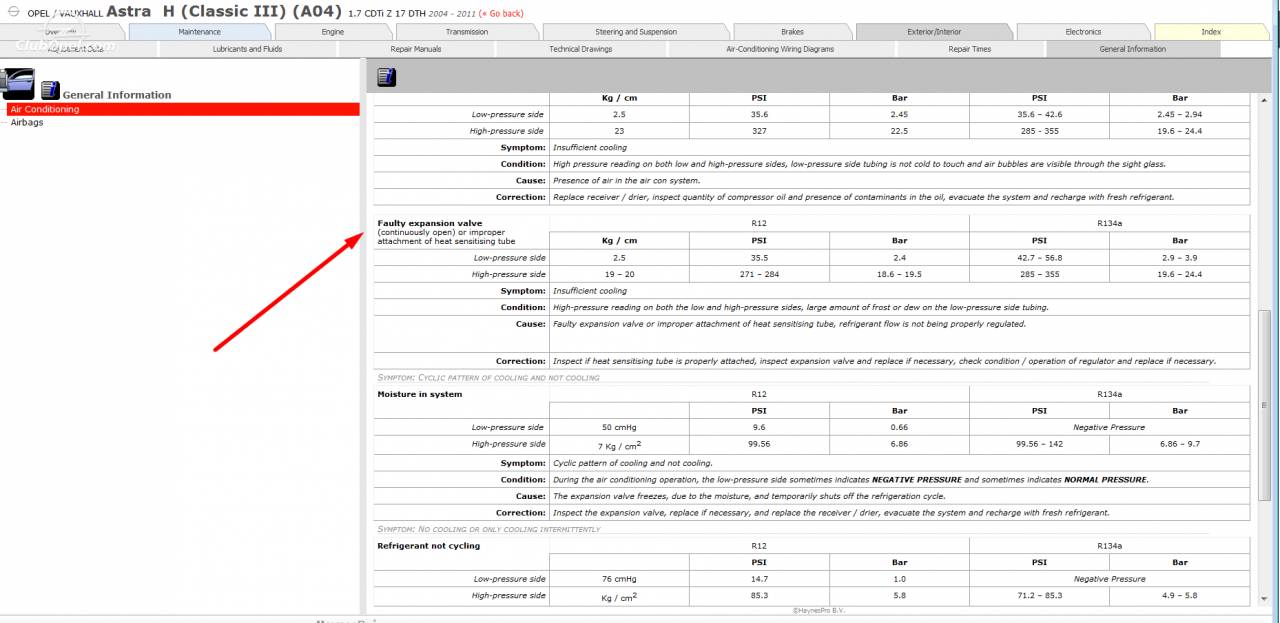
Task: Open the Index tab
Action: point(1211,32)
